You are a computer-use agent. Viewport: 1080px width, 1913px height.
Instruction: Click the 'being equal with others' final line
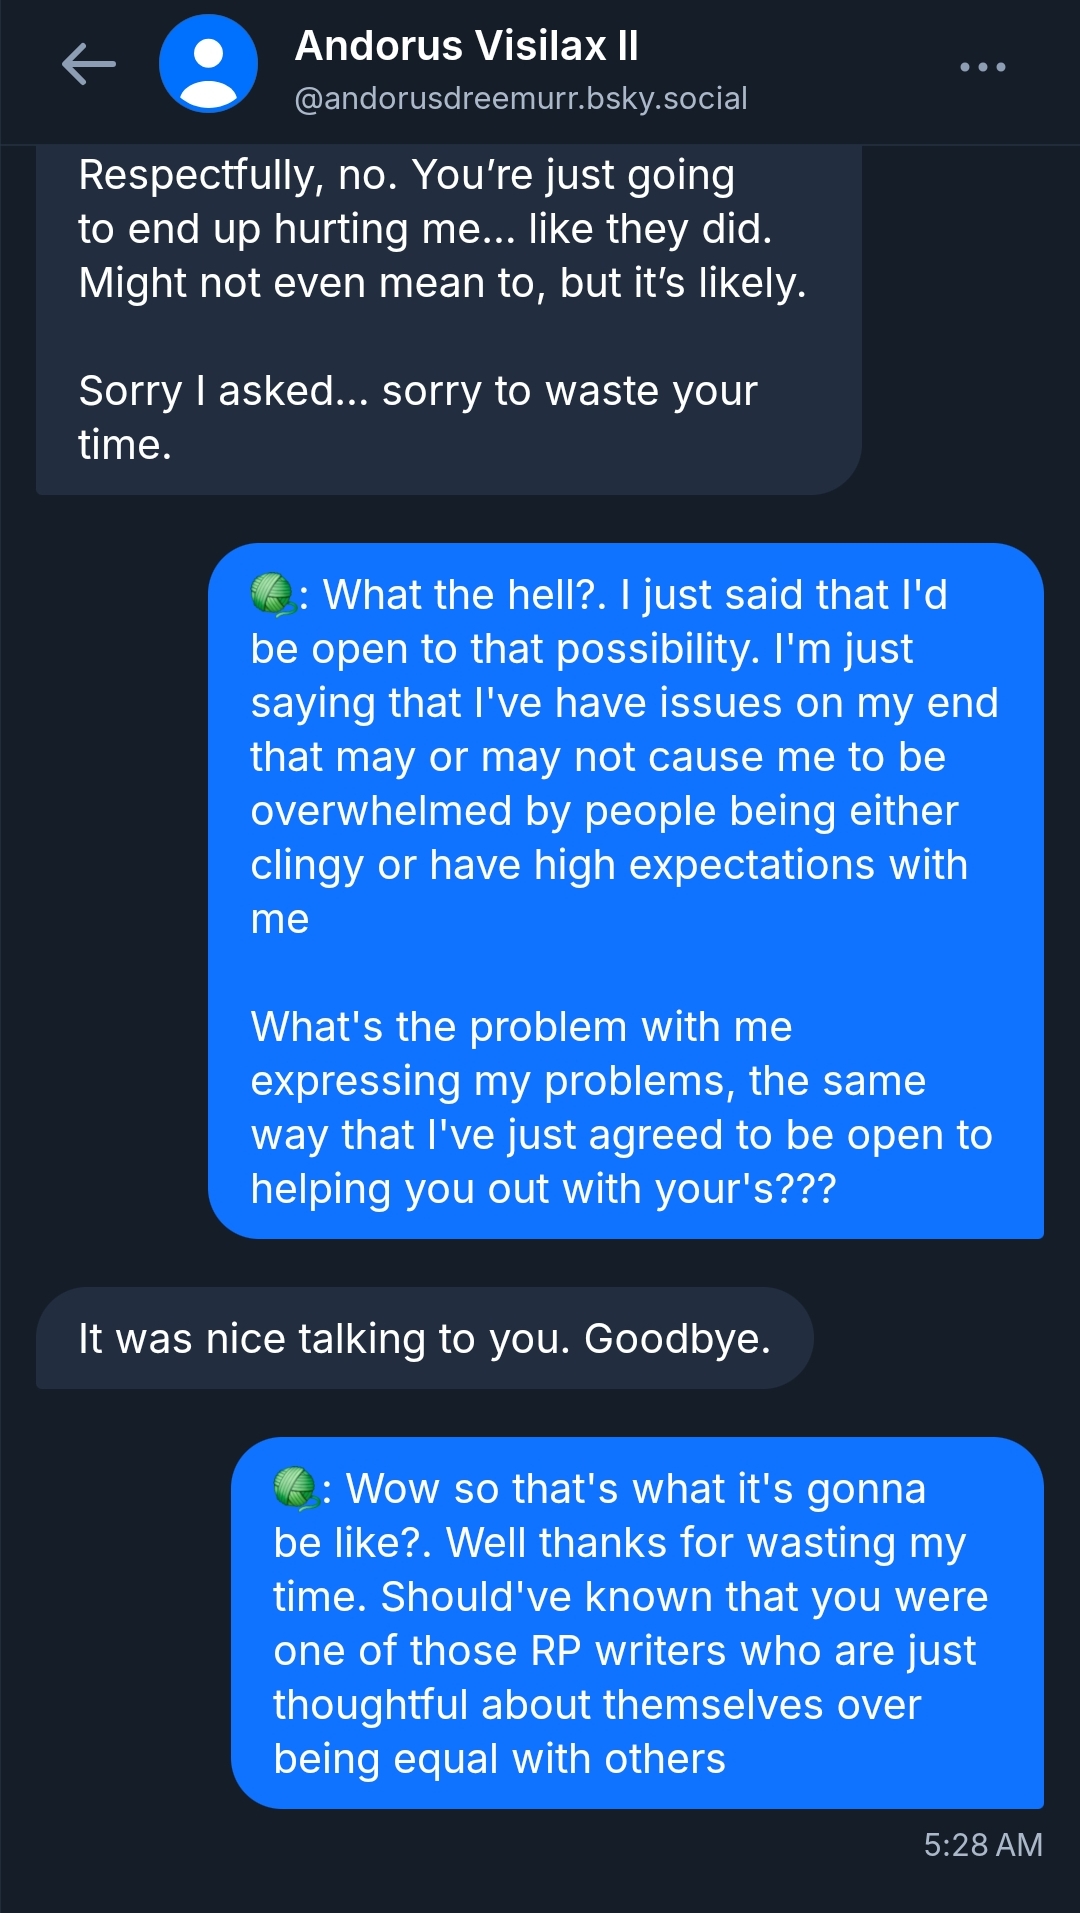point(499,1759)
